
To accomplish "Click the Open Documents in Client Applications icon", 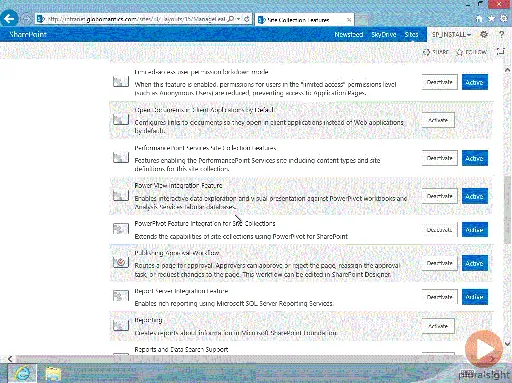I will click(x=121, y=119).
